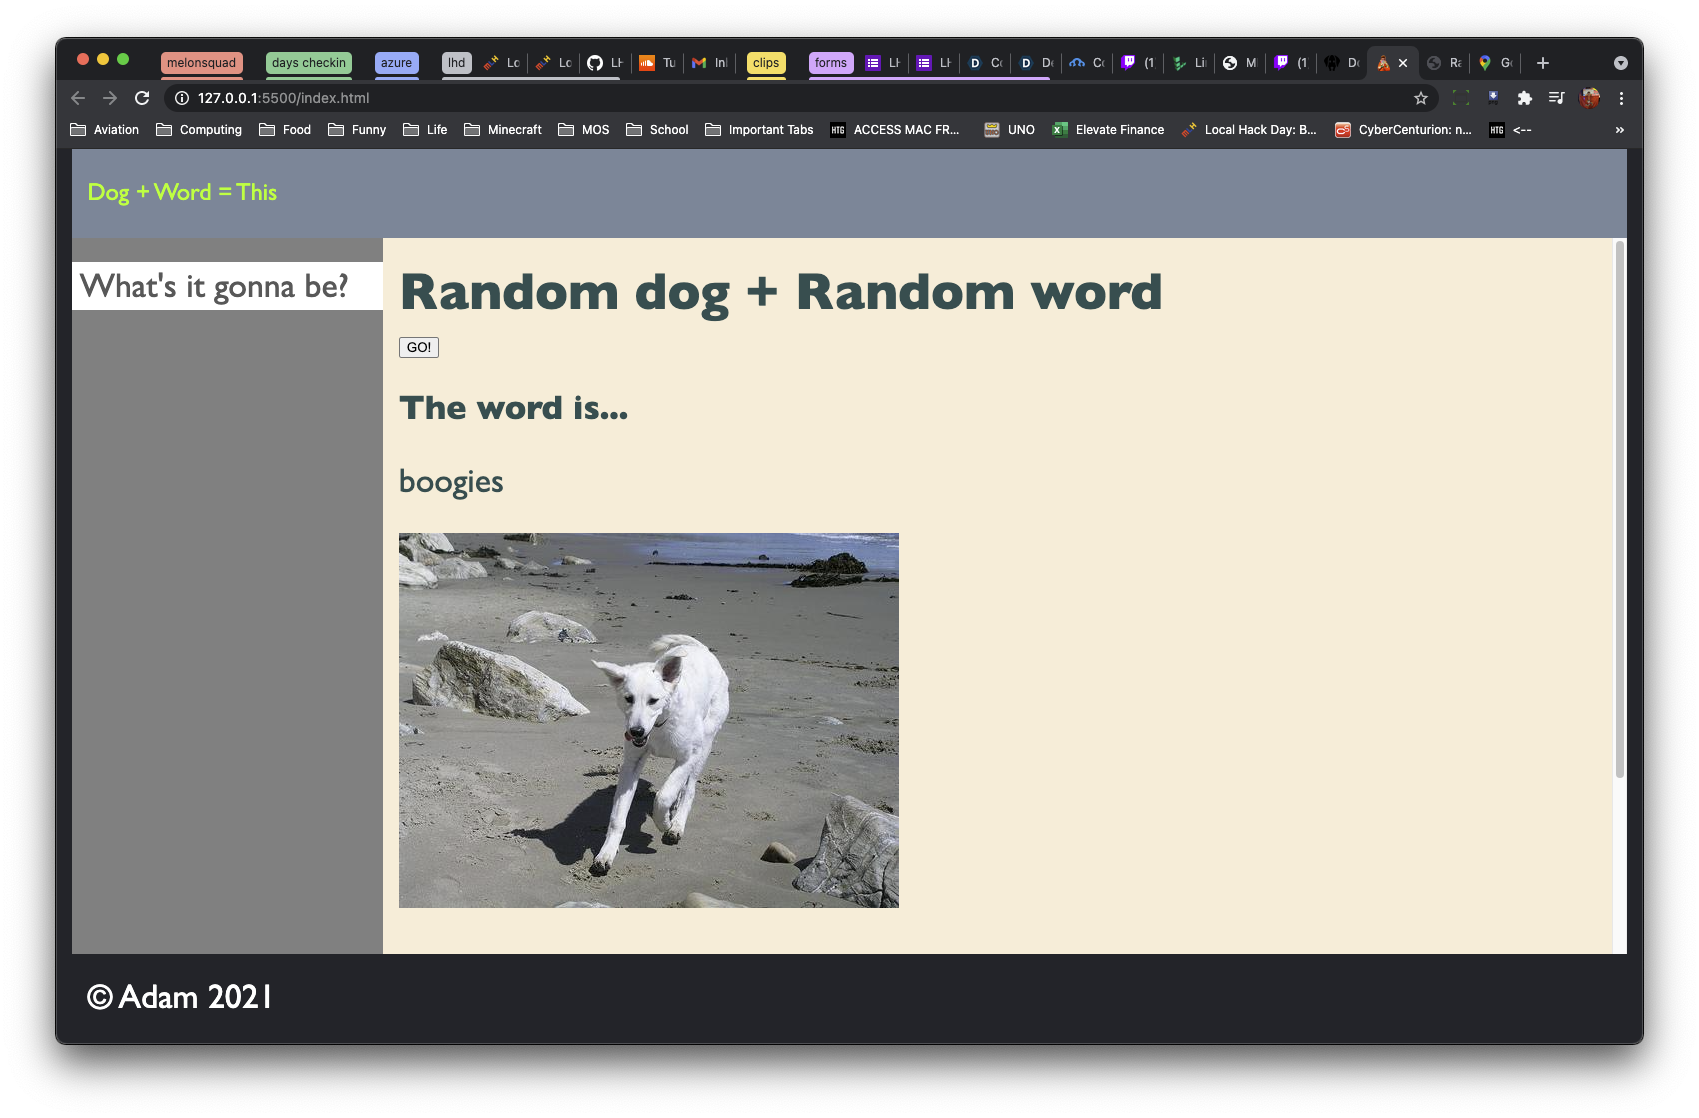Viewport: 1699px width, 1118px height.
Task: Show hidden bookmarks with the double chevron
Action: point(1619,130)
